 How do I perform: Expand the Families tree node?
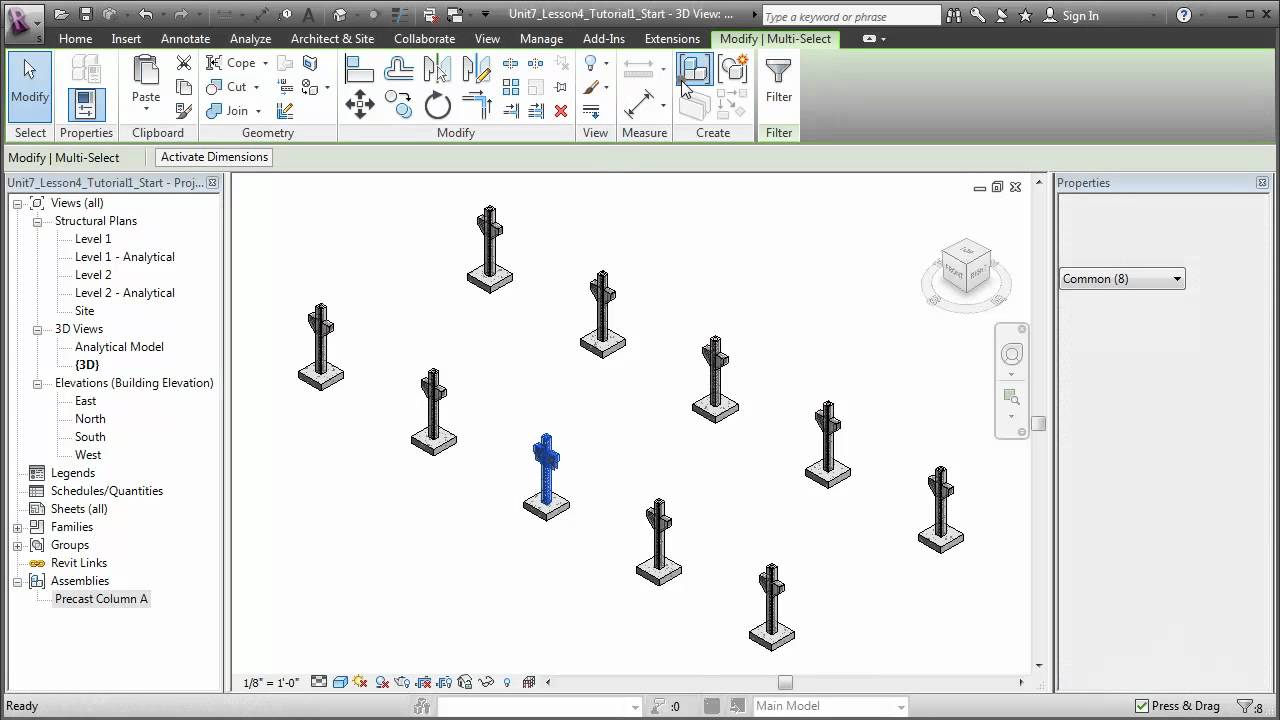click(17, 527)
